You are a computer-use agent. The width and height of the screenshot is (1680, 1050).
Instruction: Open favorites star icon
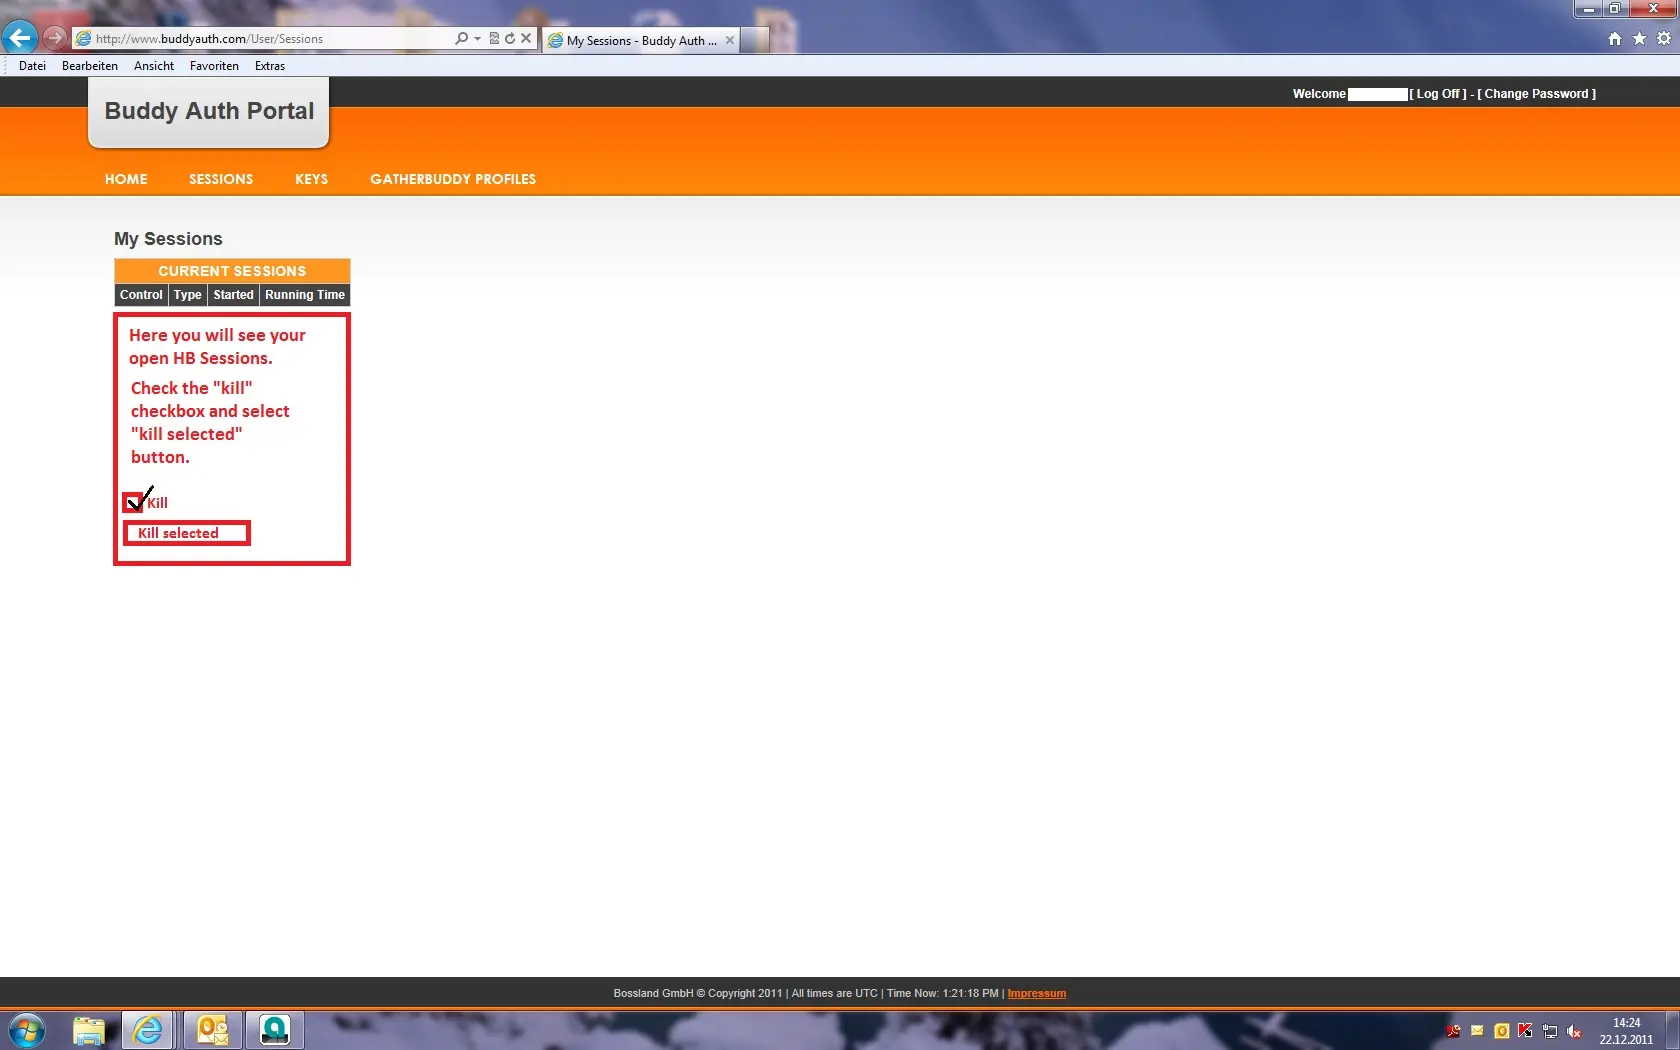pyautogui.click(x=1639, y=39)
